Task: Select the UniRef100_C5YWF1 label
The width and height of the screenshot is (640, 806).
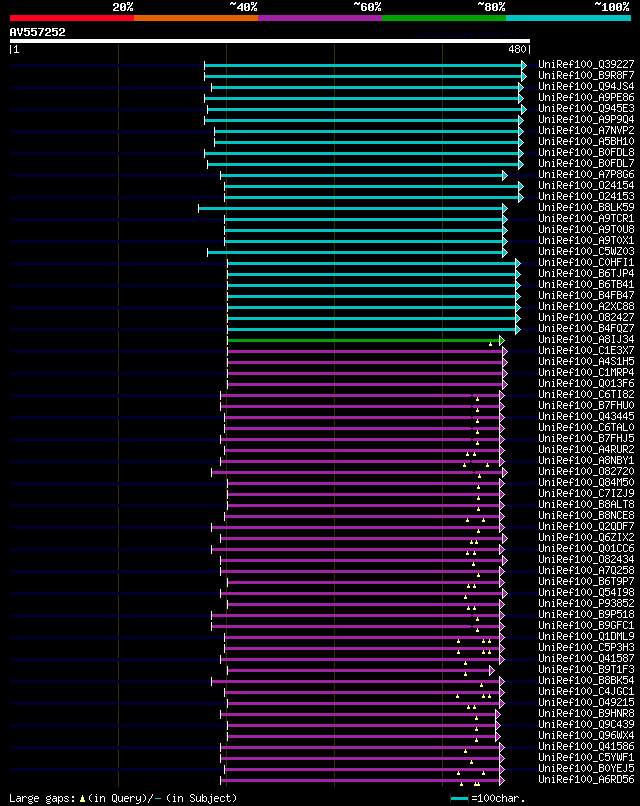Action: tap(586, 758)
